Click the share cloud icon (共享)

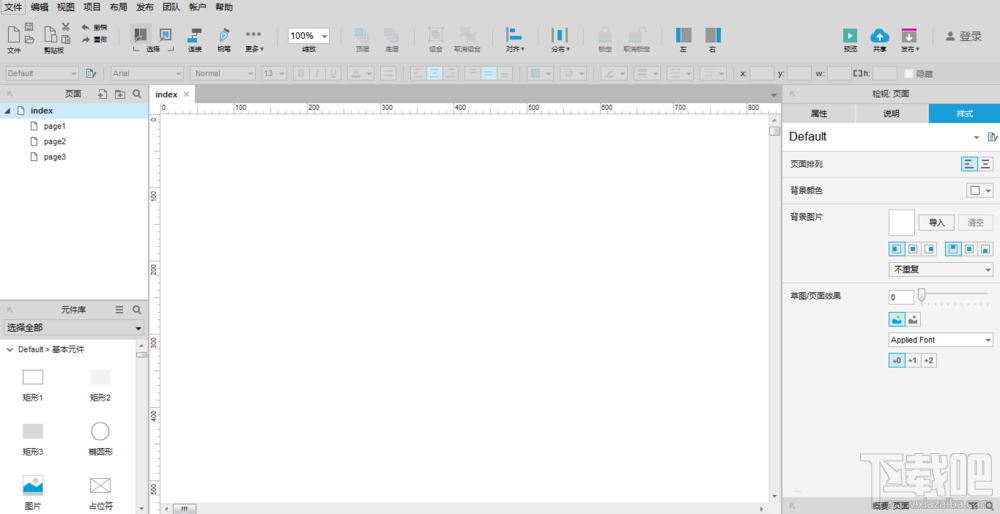pos(879,36)
